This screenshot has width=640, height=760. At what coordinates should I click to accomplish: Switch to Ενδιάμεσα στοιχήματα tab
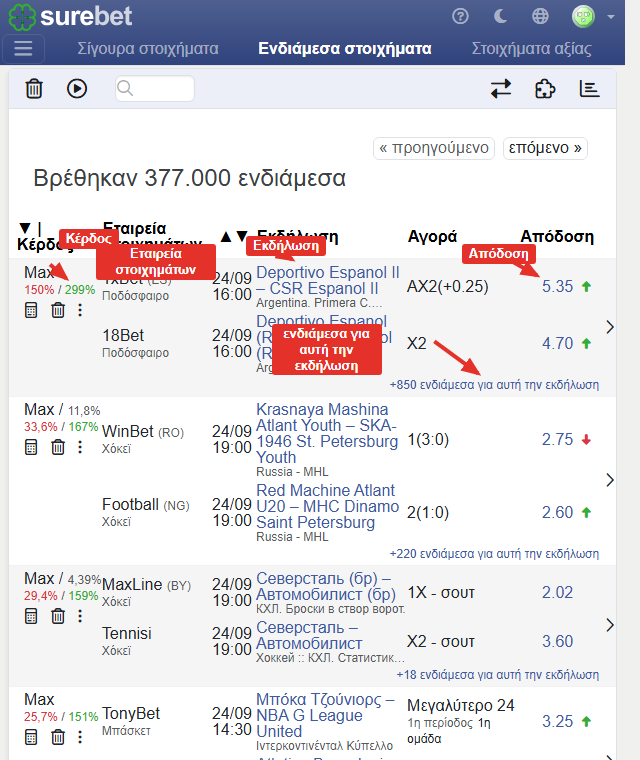(x=345, y=48)
